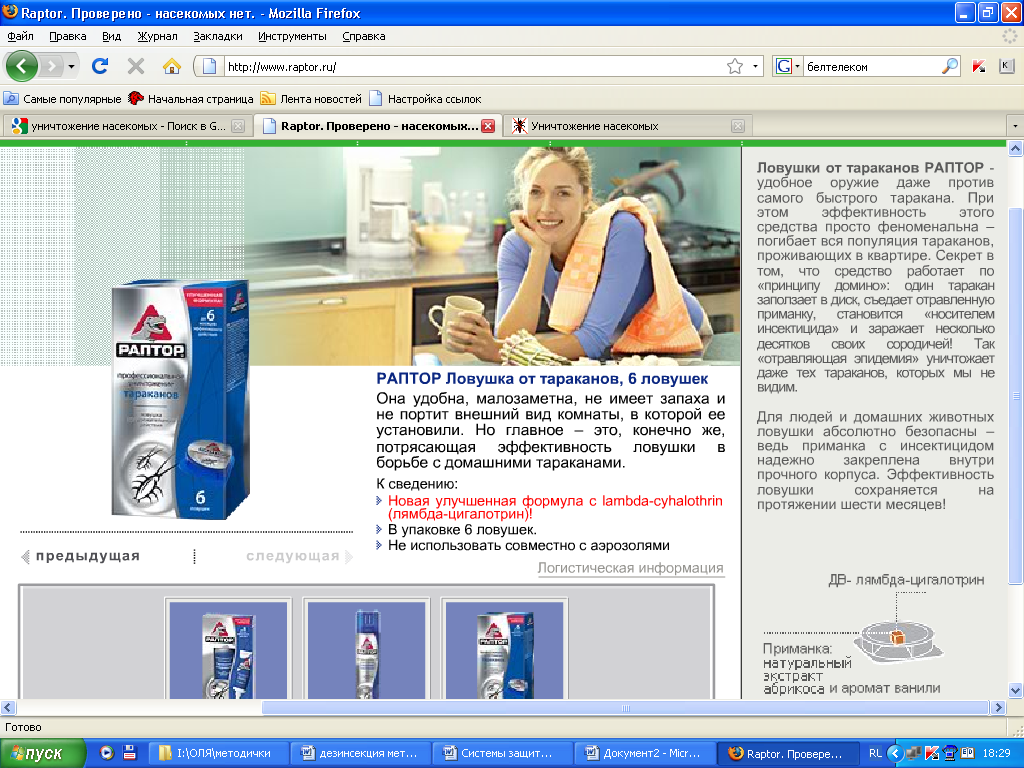Click the vertical scrollbar thumb
1024x768 pixels.
point(1016,396)
